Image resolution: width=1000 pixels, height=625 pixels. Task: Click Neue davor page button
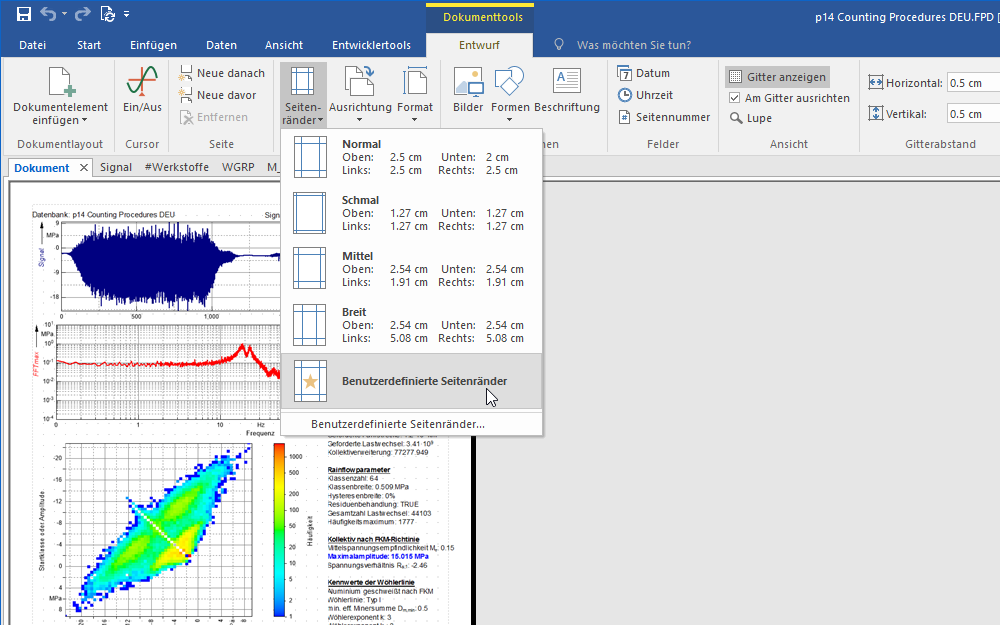(x=217, y=95)
